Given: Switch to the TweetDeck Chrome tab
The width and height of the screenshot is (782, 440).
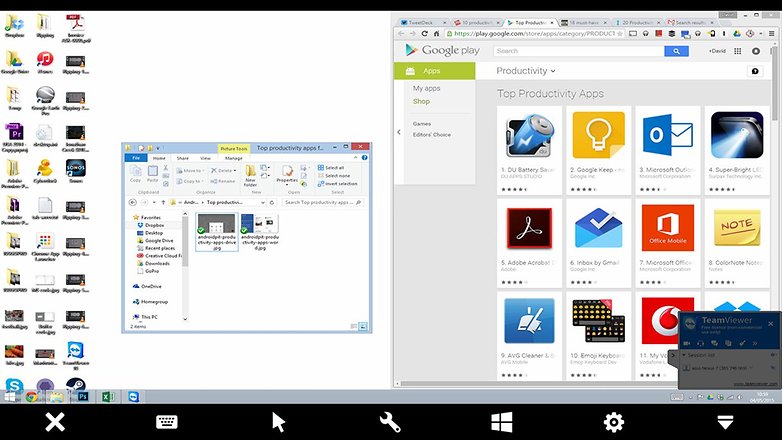Looking at the screenshot, I should click(x=424, y=22).
